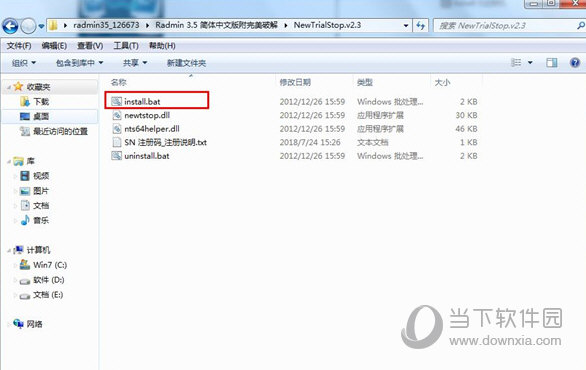Click the nts64helper.dll file icon

pos(117,129)
